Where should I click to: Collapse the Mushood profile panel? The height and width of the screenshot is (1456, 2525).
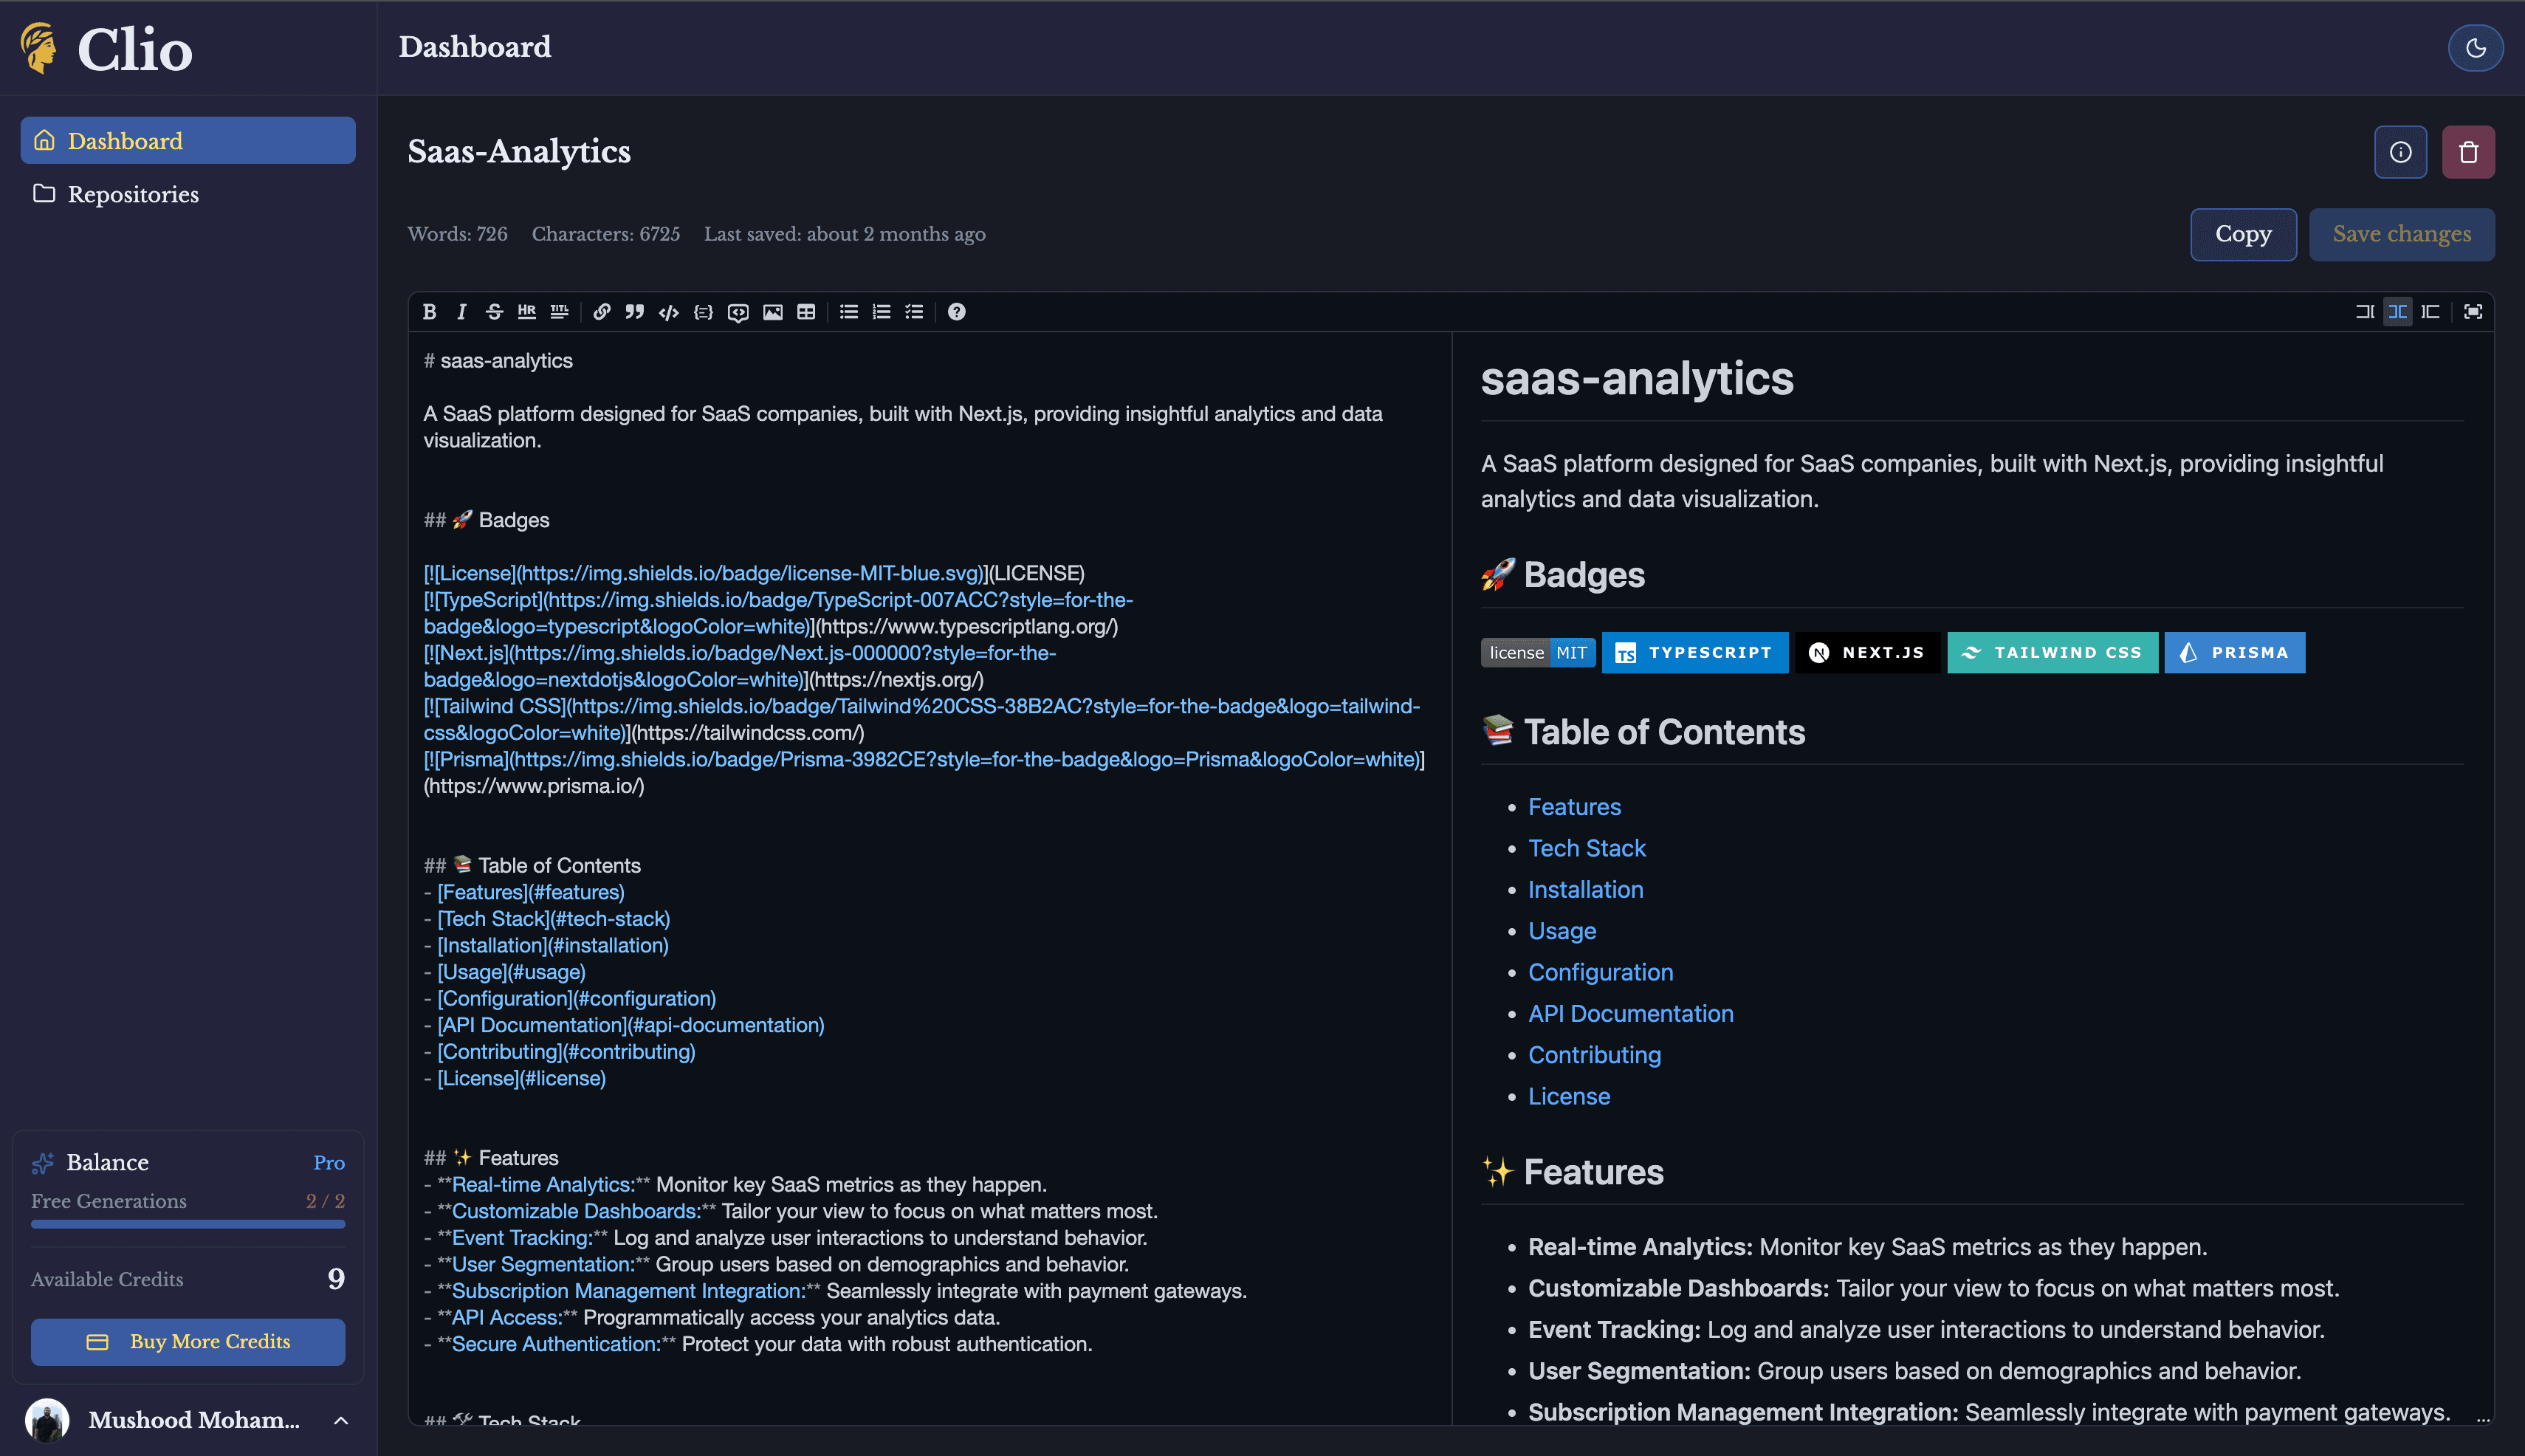340,1420
